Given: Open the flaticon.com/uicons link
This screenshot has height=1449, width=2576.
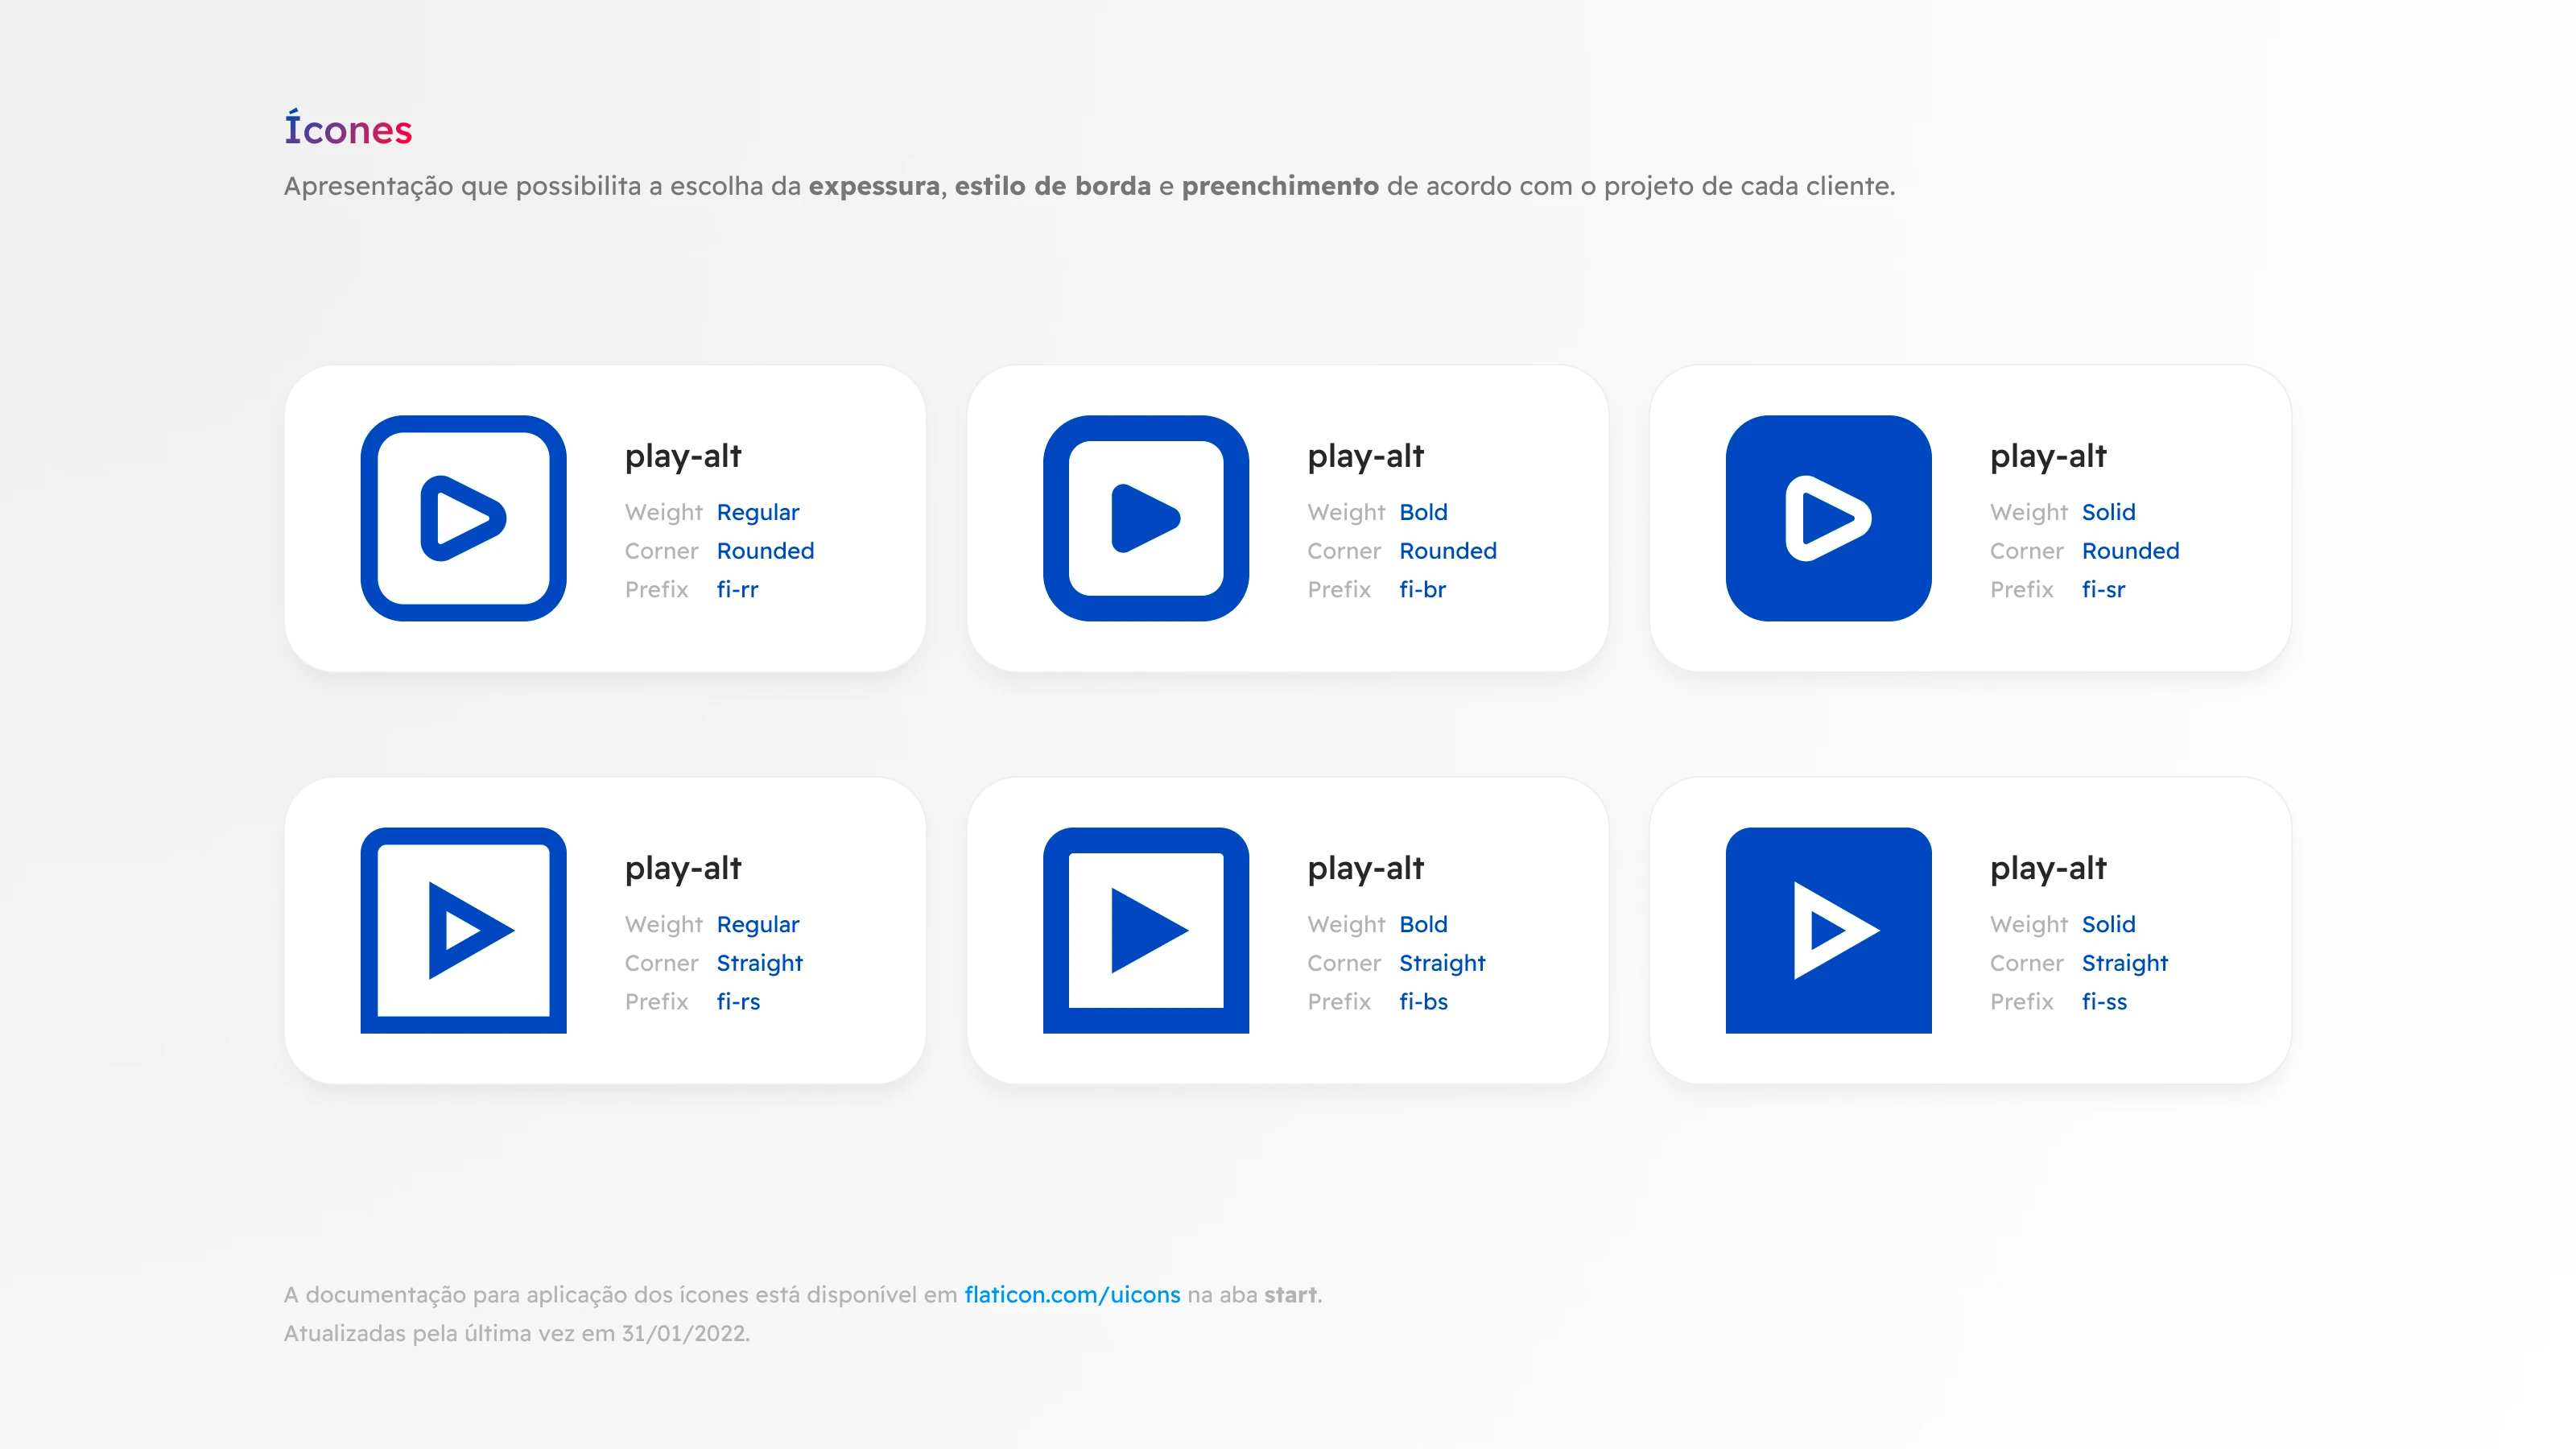Looking at the screenshot, I should (1071, 1294).
